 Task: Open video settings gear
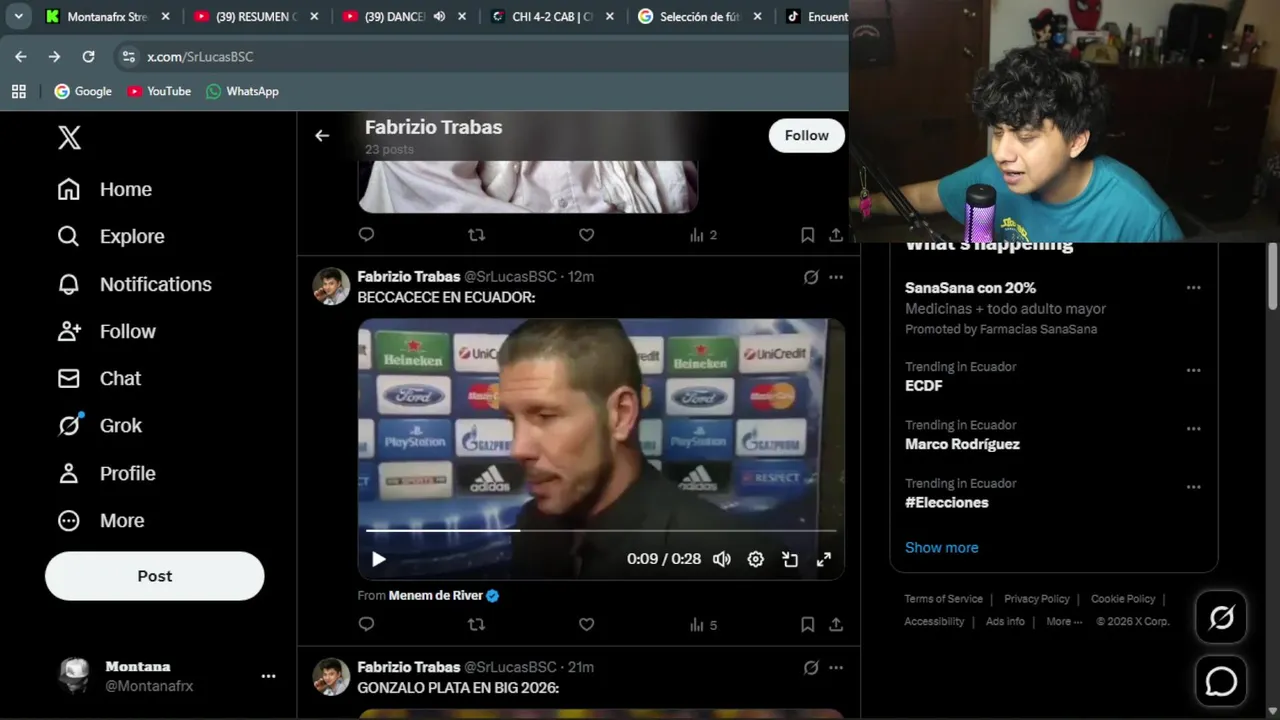click(756, 559)
